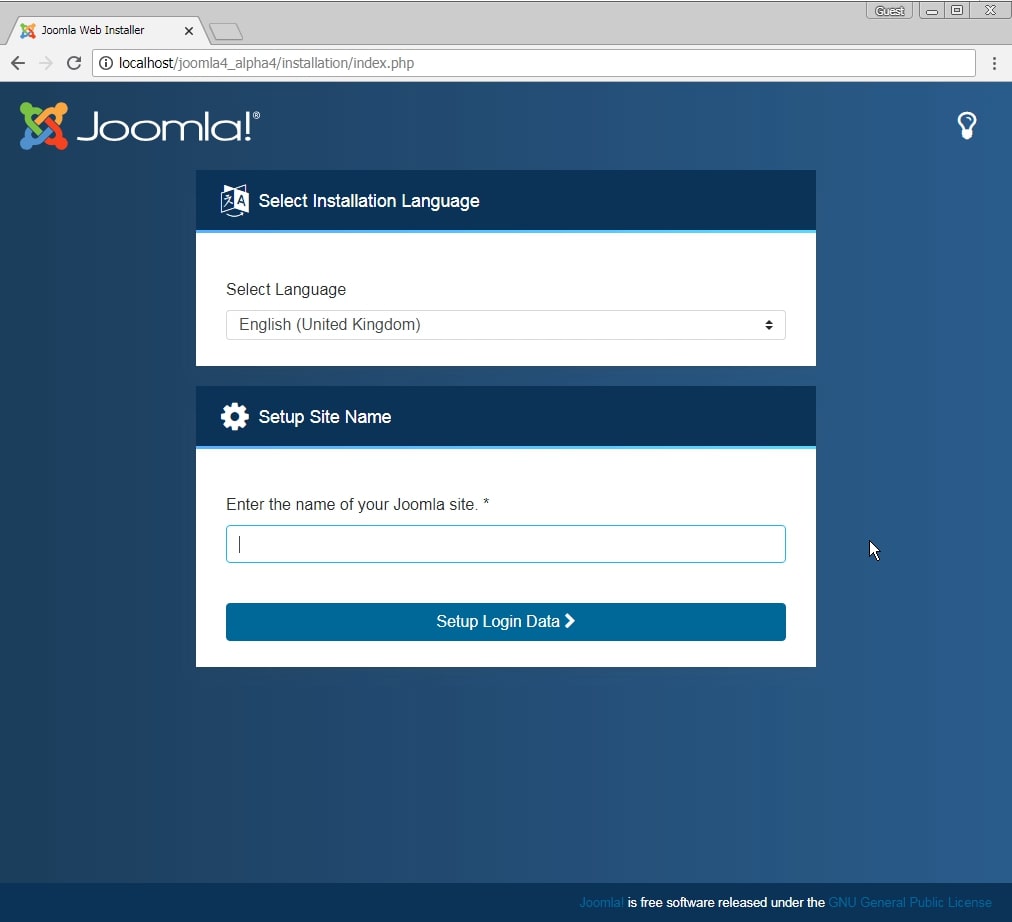Screen dimensions: 1012x922
Task: Click the Setup Site Name heading
Action: coord(325,417)
